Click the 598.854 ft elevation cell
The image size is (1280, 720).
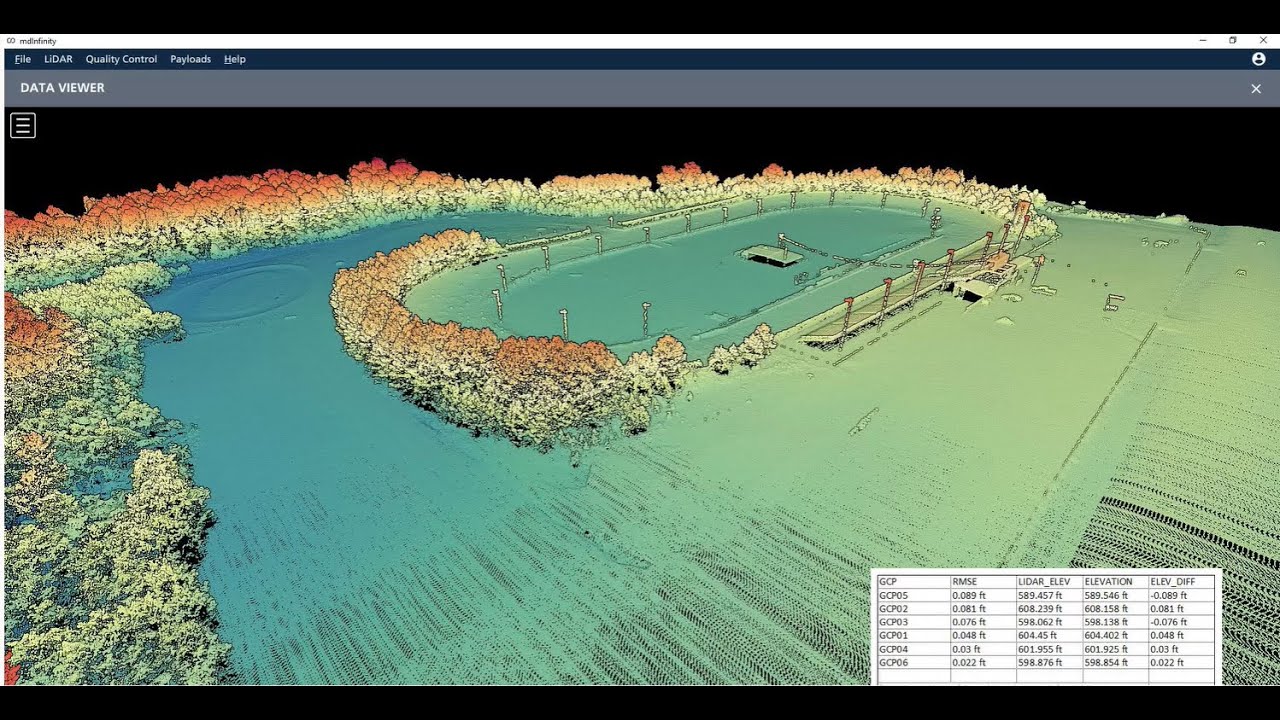point(1115,662)
